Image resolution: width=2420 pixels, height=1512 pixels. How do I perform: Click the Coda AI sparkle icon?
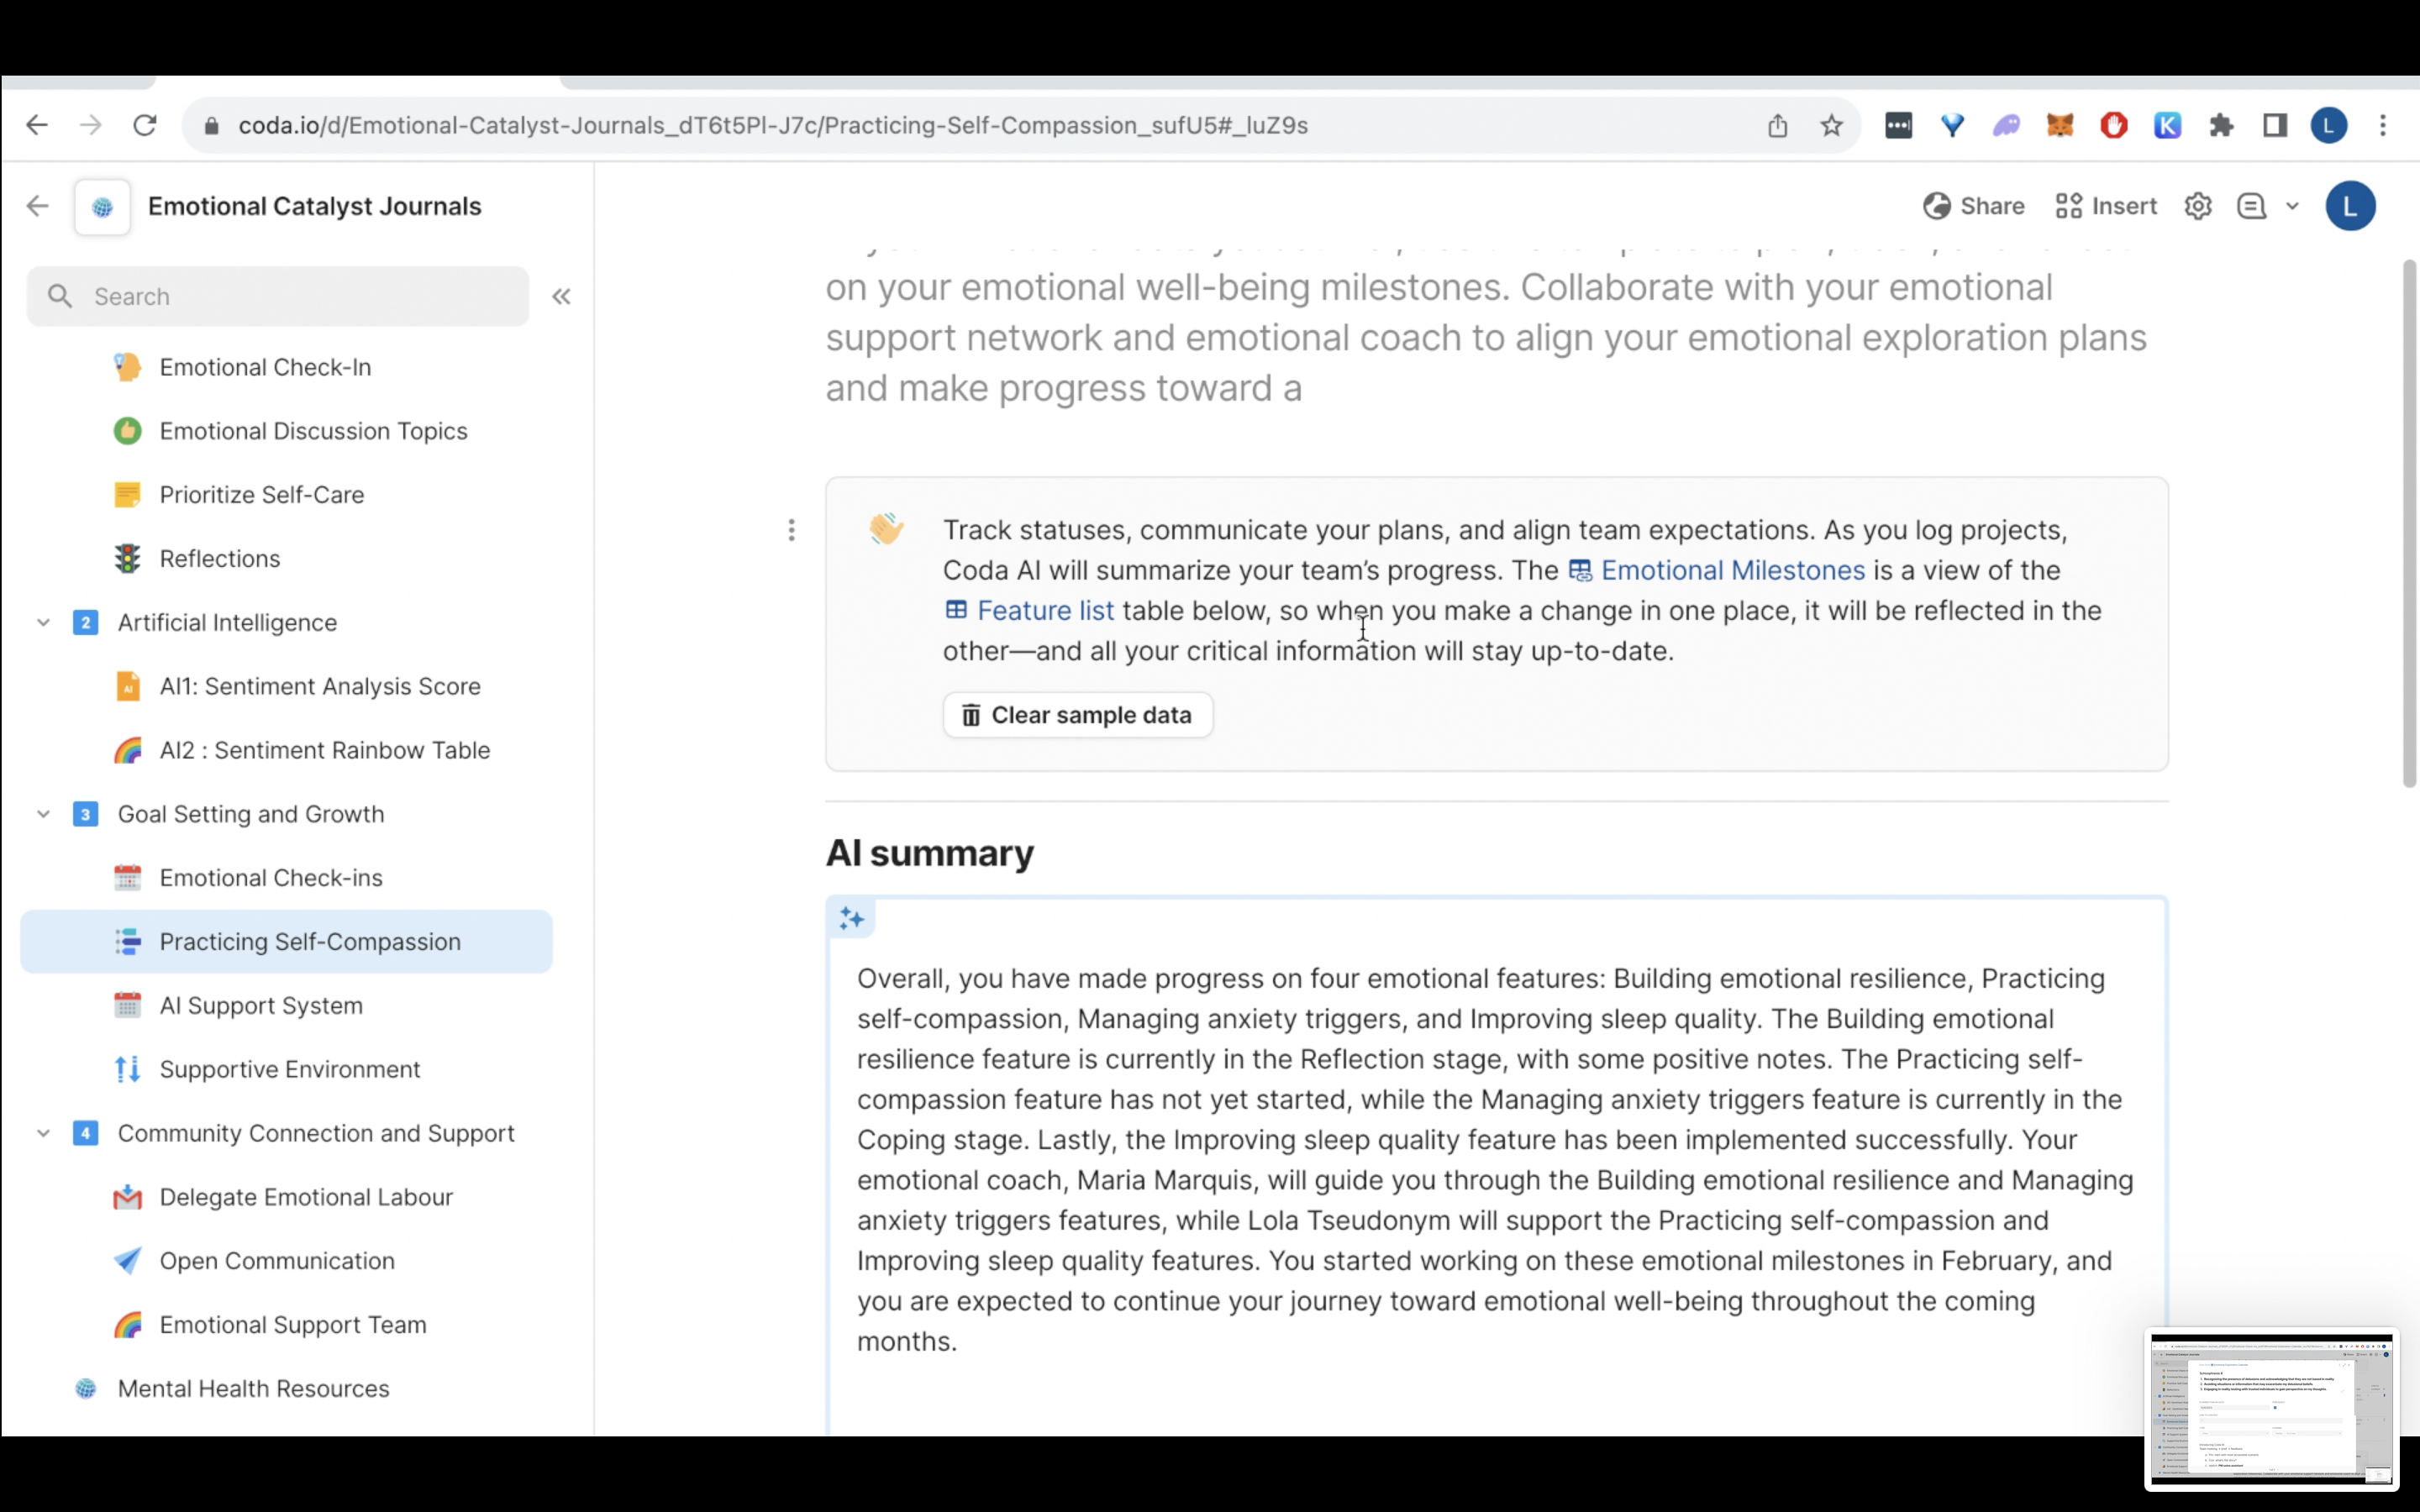pos(852,918)
